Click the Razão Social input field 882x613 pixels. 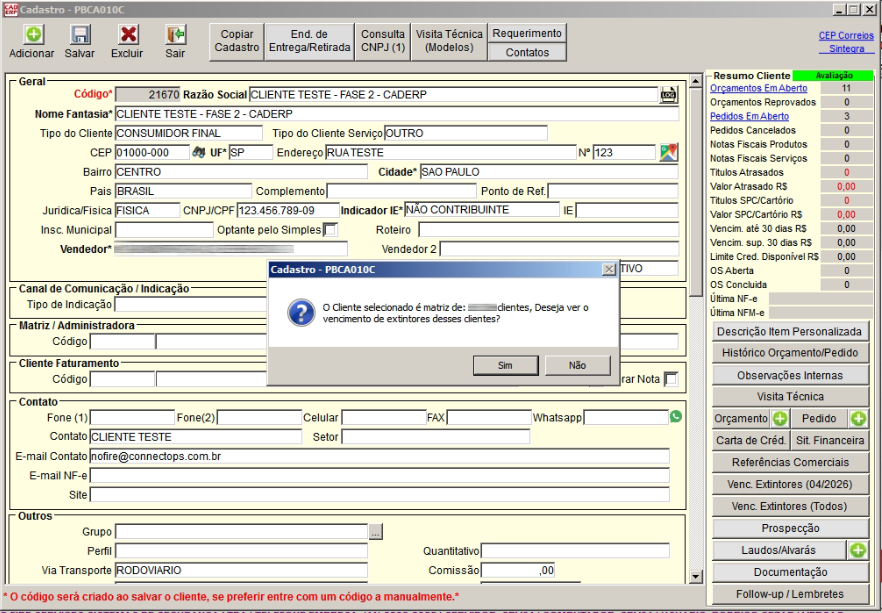point(453,94)
